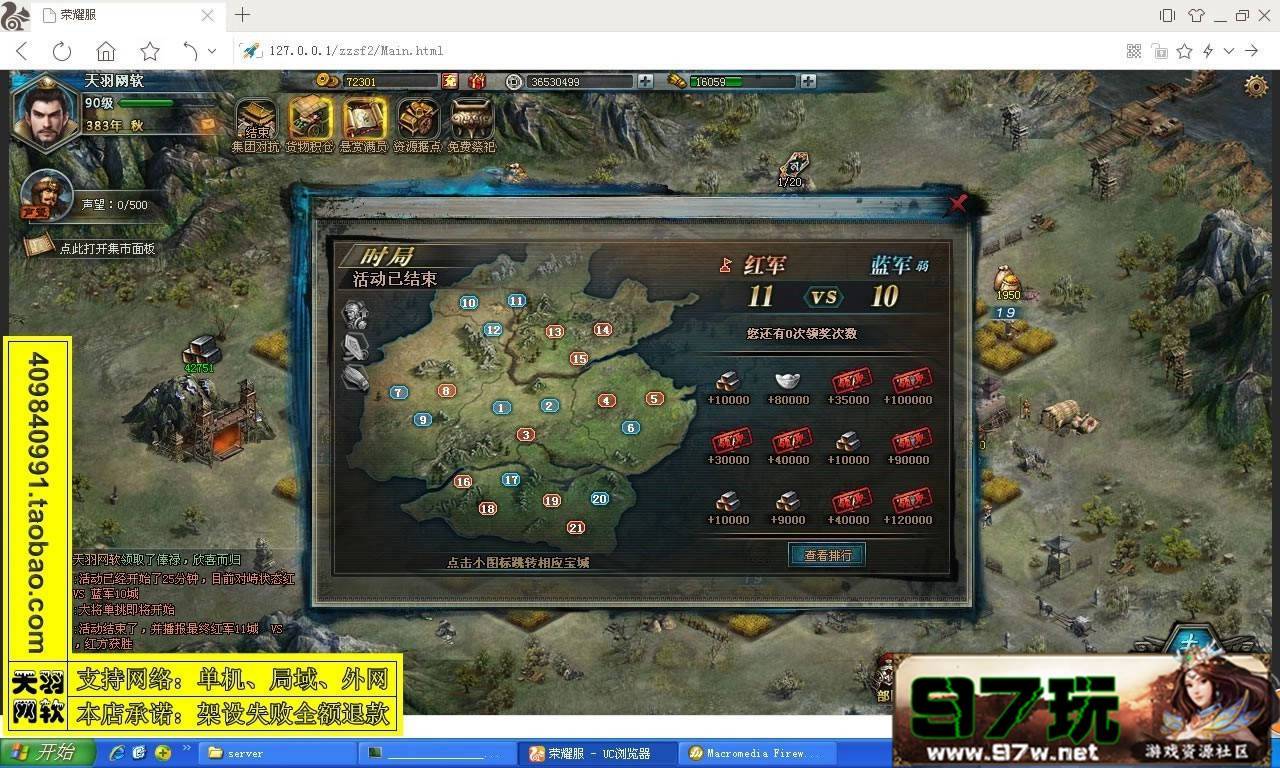Viewport: 1280px width, 768px height.
Task: Go to city 16 on the map
Action: click(462, 481)
